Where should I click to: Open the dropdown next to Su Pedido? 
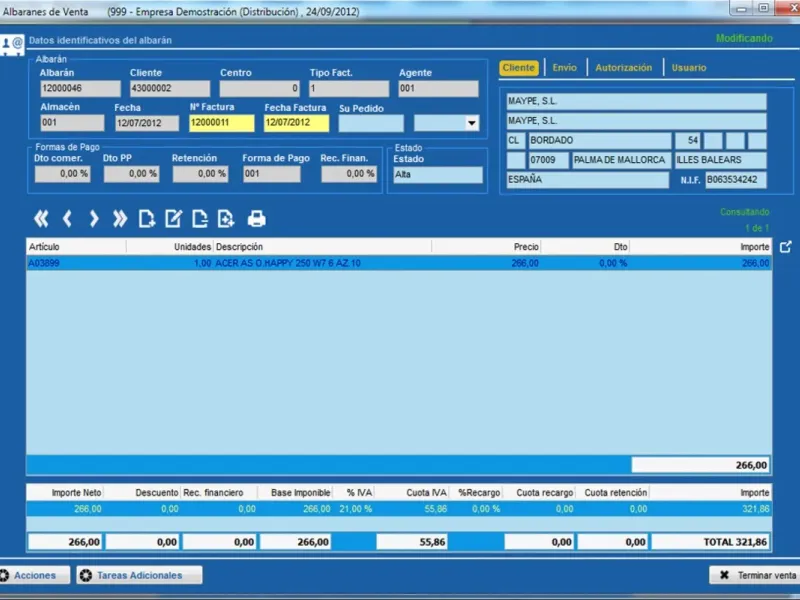(x=471, y=123)
